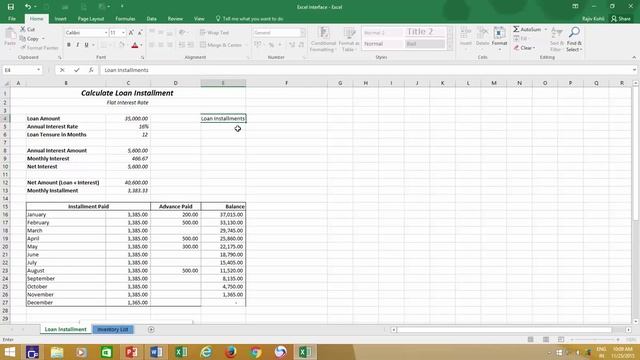Add a new worksheet
Screen dimensions: 640x360
coord(151,329)
